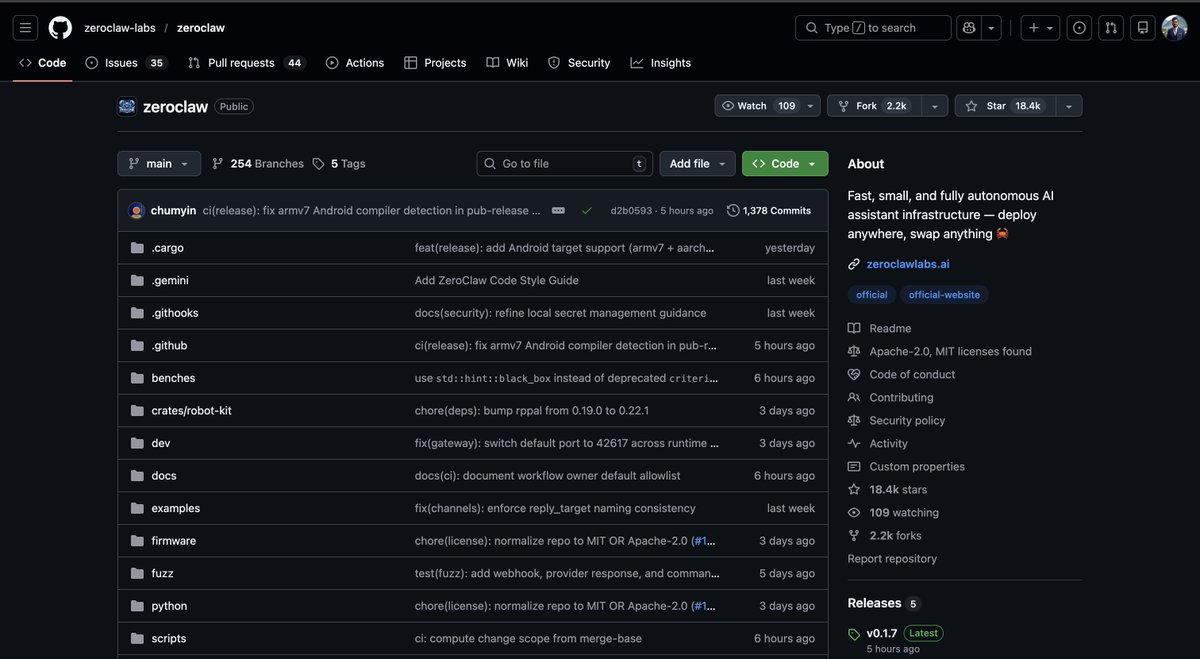The width and height of the screenshot is (1200, 659).
Task: Open the Copilot dropdown arrow in header
Action: [991, 28]
